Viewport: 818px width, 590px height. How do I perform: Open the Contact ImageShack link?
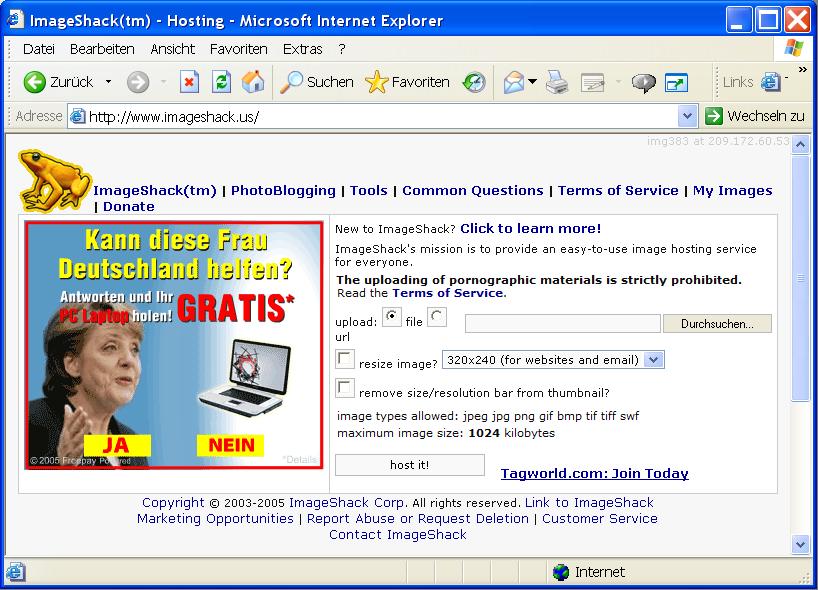click(x=398, y=535)
